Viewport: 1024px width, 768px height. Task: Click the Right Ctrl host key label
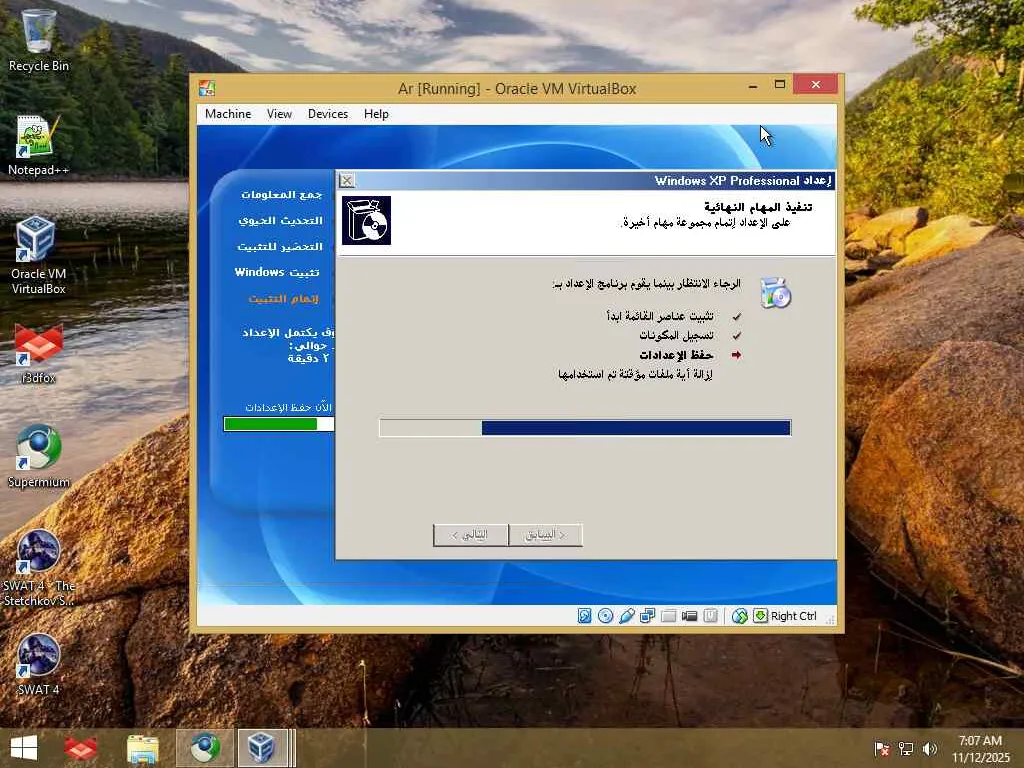coord(793,616)
